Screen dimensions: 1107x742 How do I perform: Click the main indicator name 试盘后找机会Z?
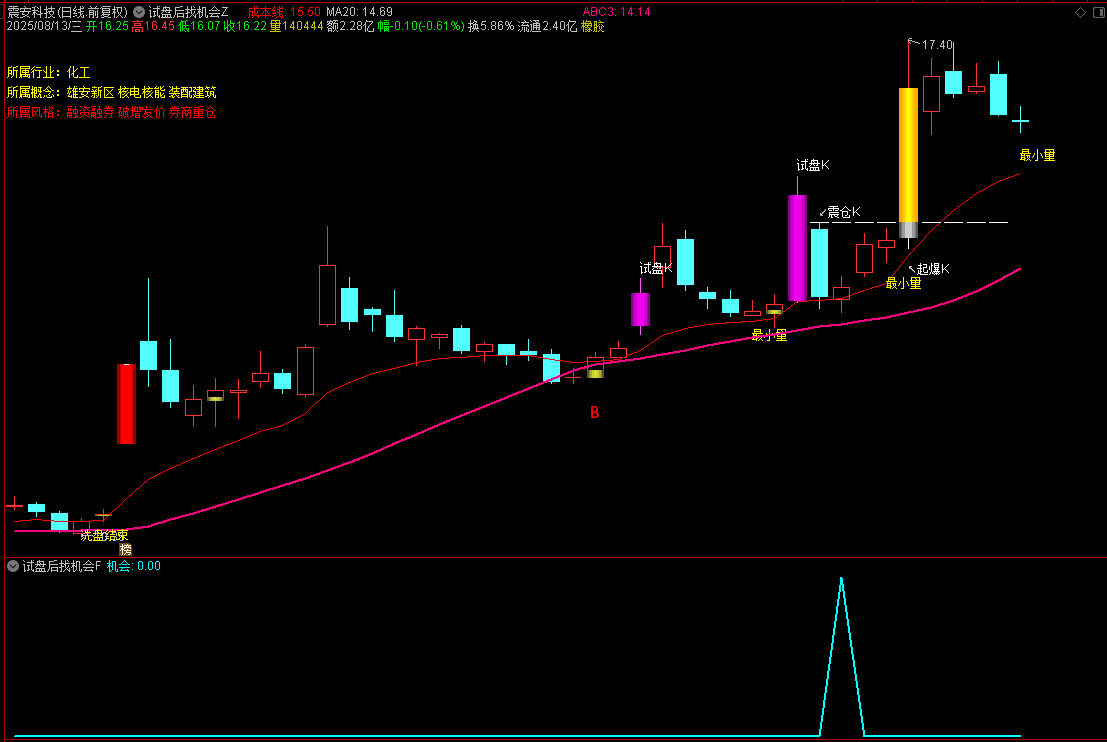189,12
